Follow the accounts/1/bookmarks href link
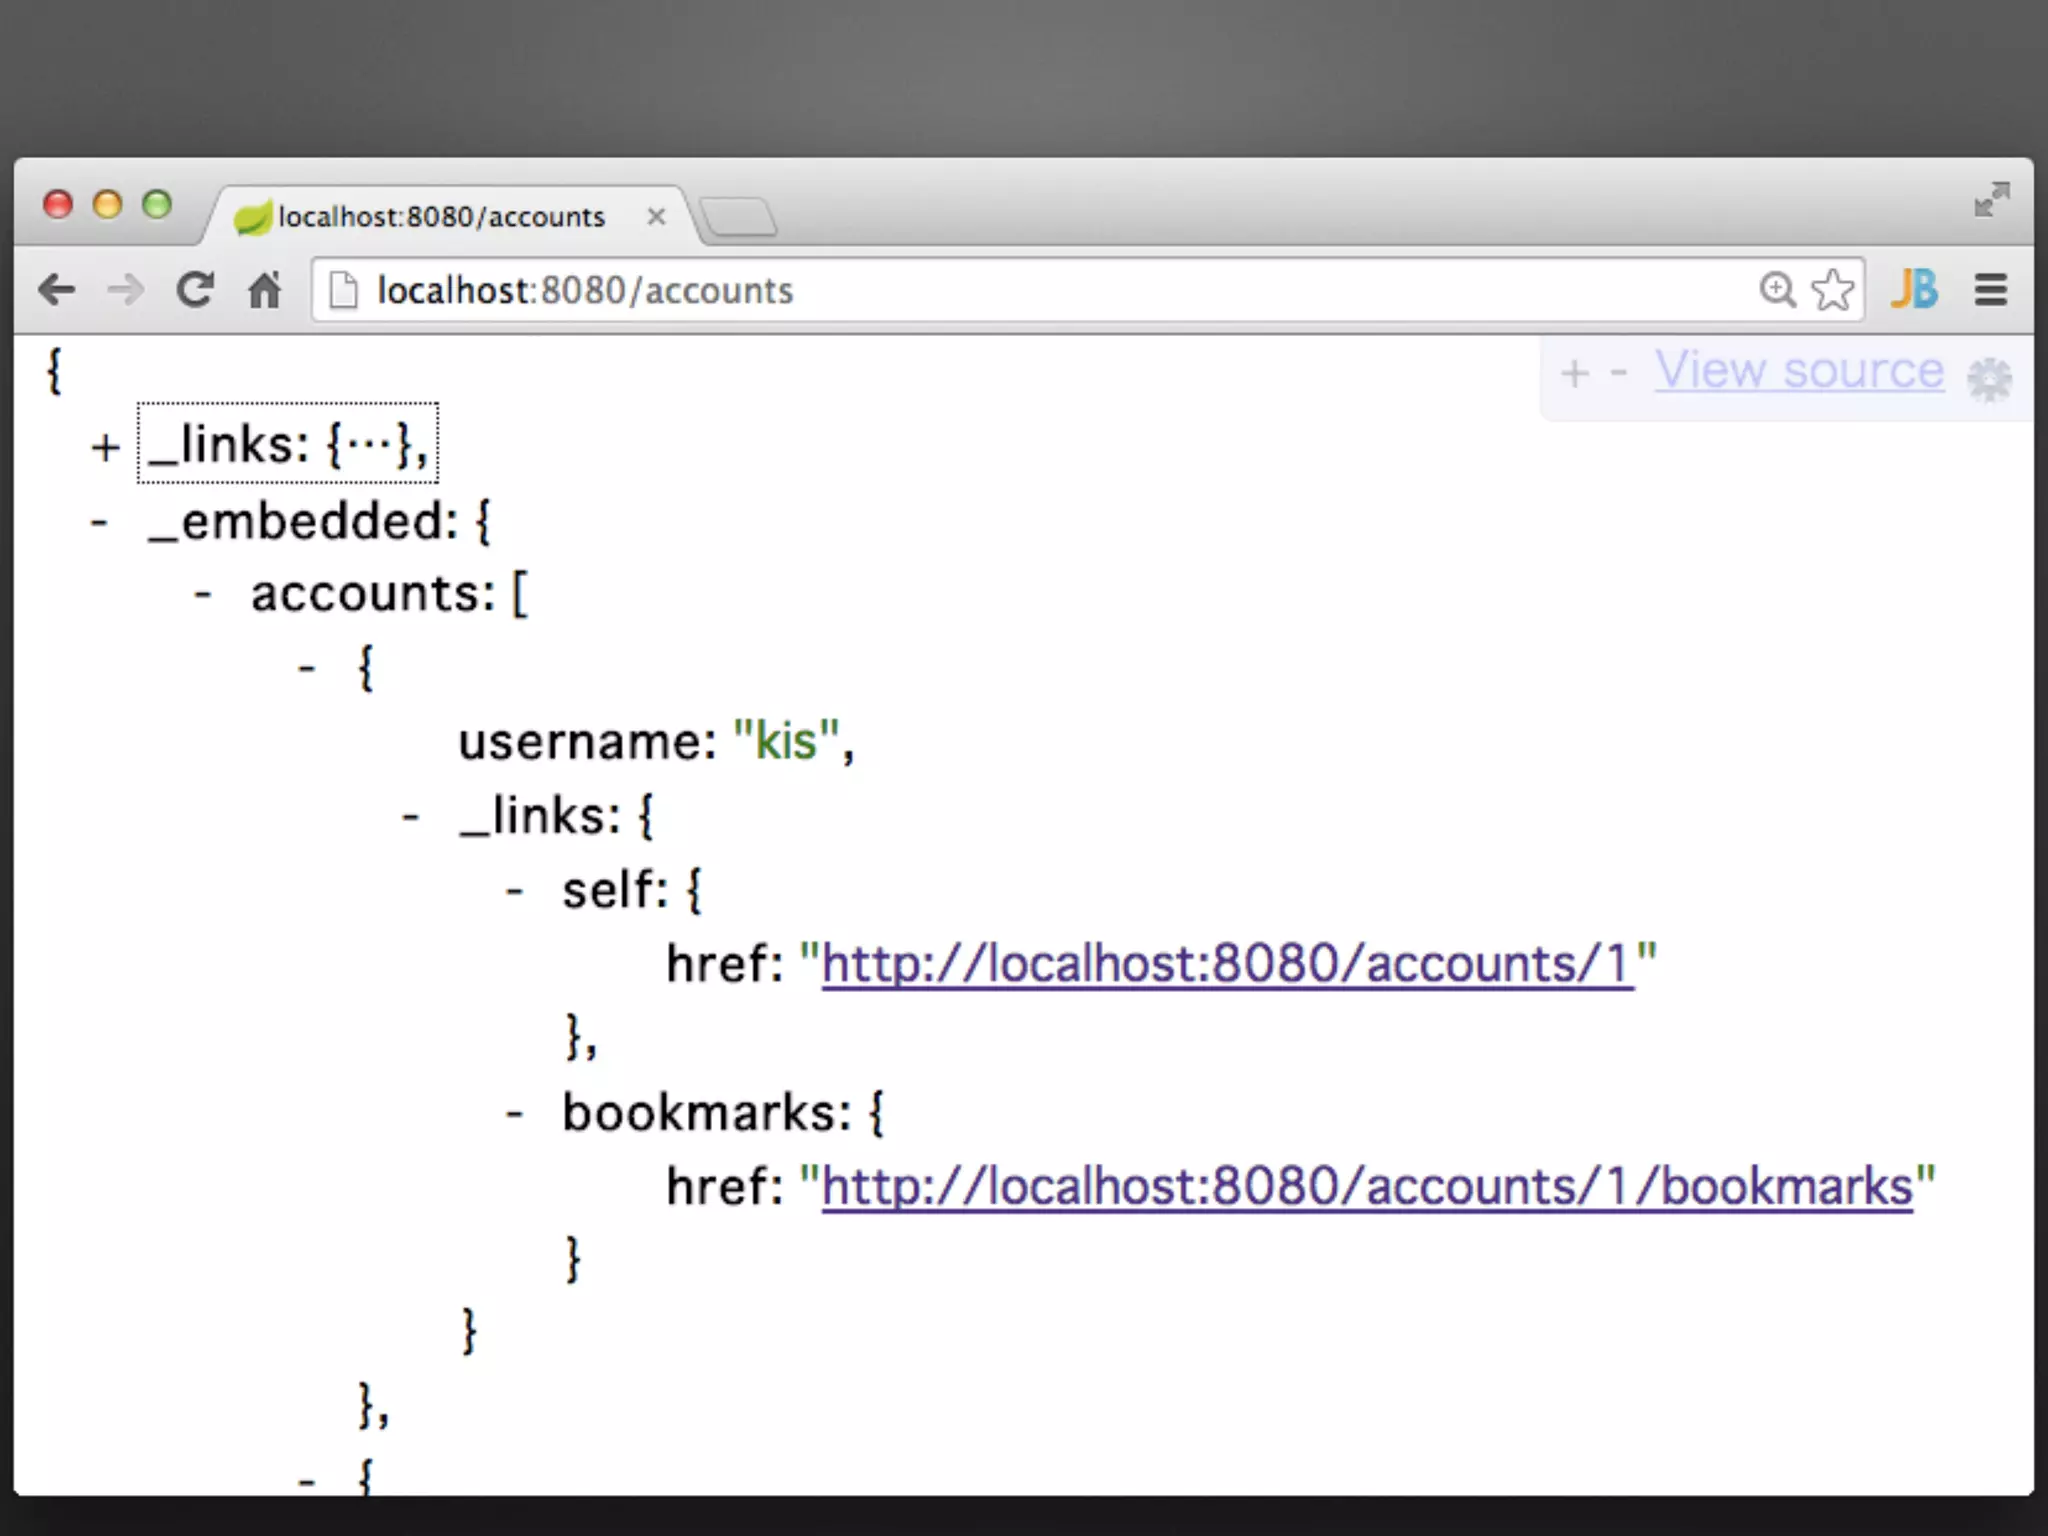Screen dimensions: 2048x1536 1366,1188
